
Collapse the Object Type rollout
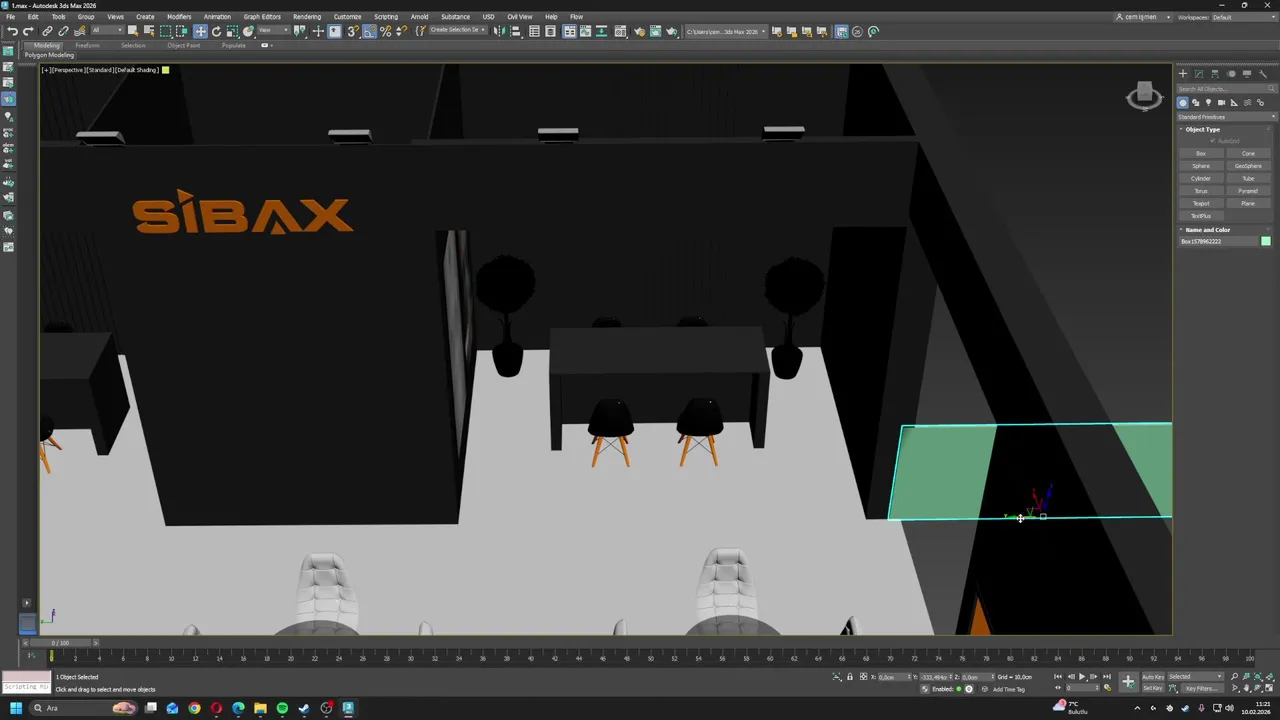(1203, 129)
